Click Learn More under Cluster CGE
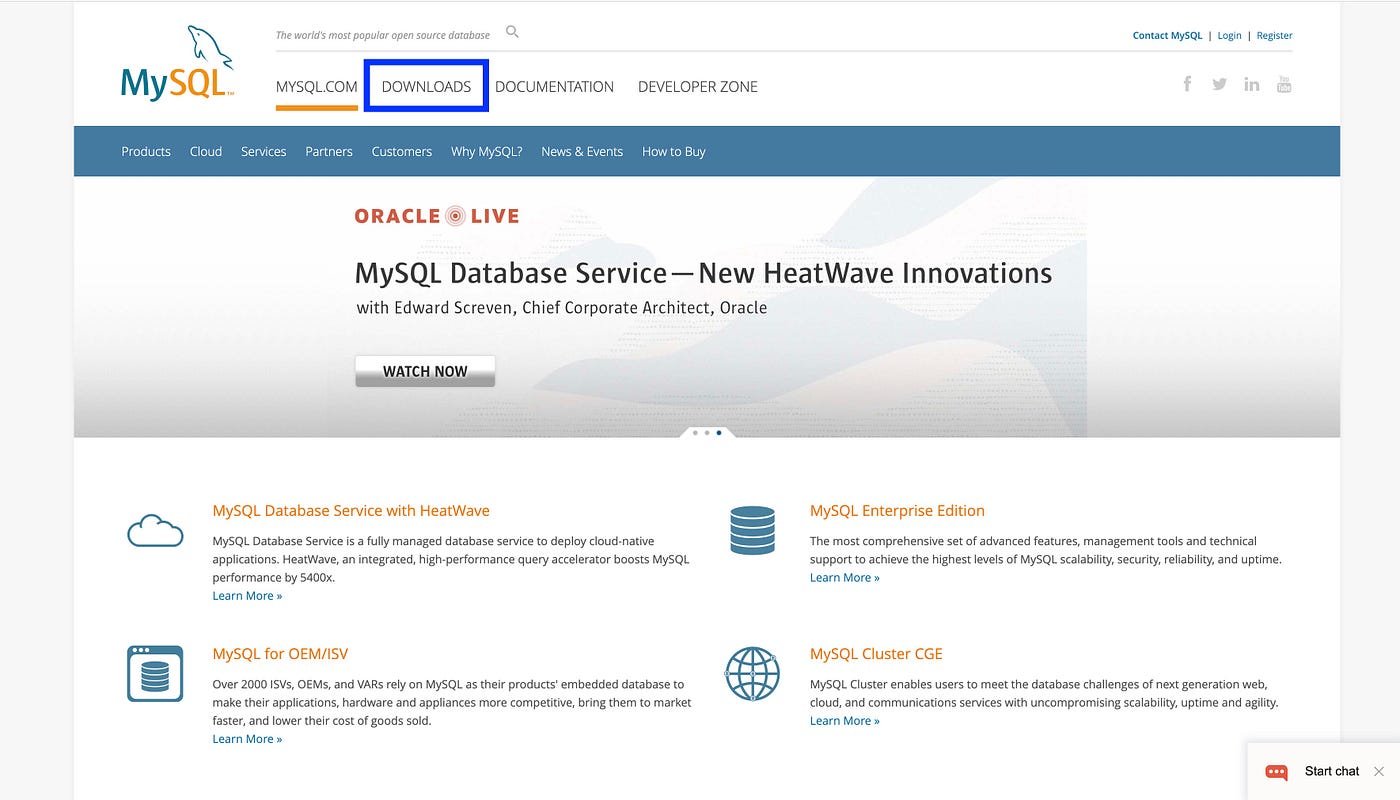The width and height of the screenshot is (1400, 800). [x=845, y=721]
